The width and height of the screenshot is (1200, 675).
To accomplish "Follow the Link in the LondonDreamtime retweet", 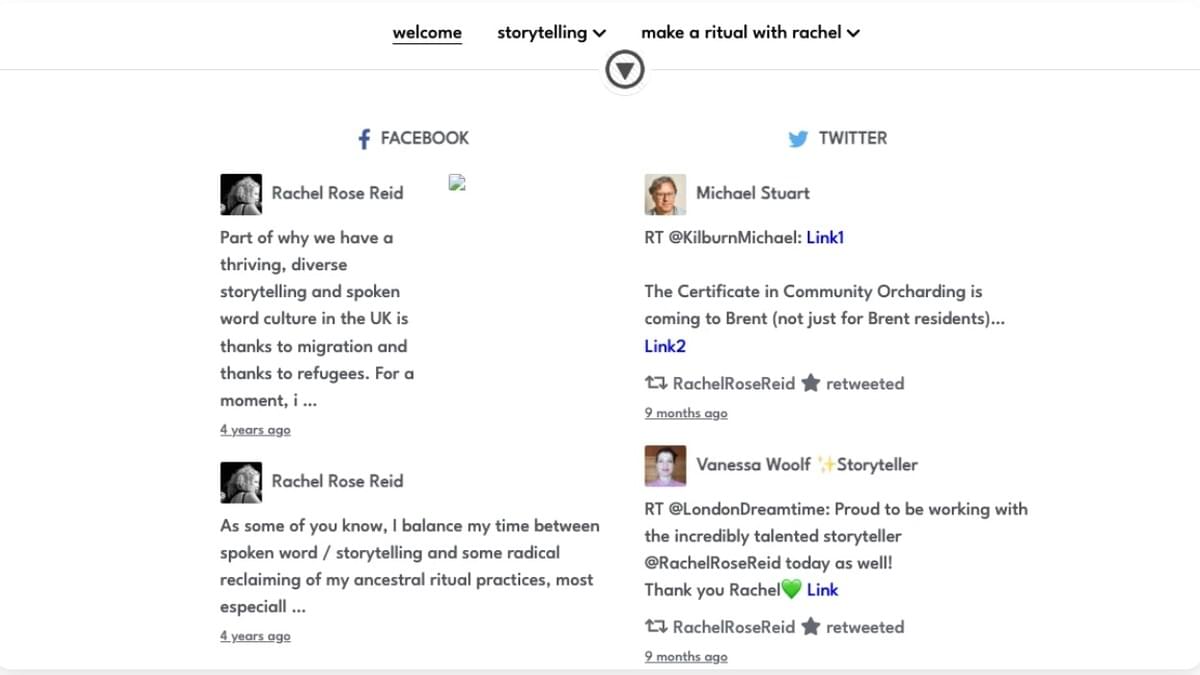I will tap(822, 589).
